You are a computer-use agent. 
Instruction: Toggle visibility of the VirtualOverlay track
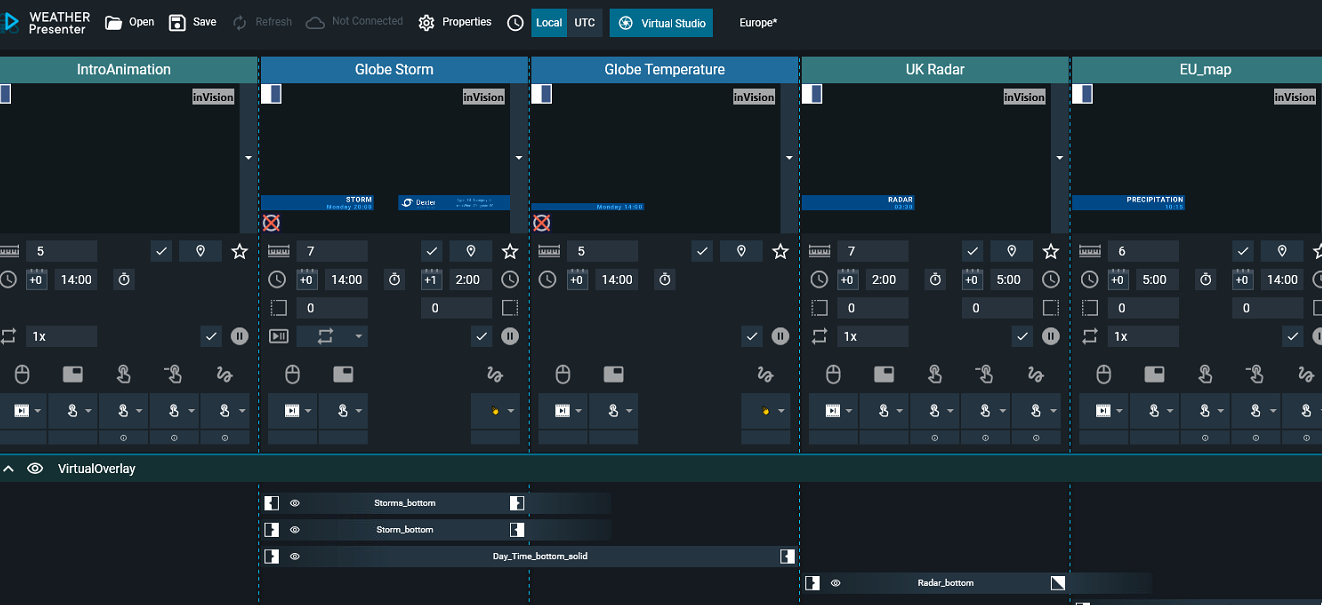35,468
